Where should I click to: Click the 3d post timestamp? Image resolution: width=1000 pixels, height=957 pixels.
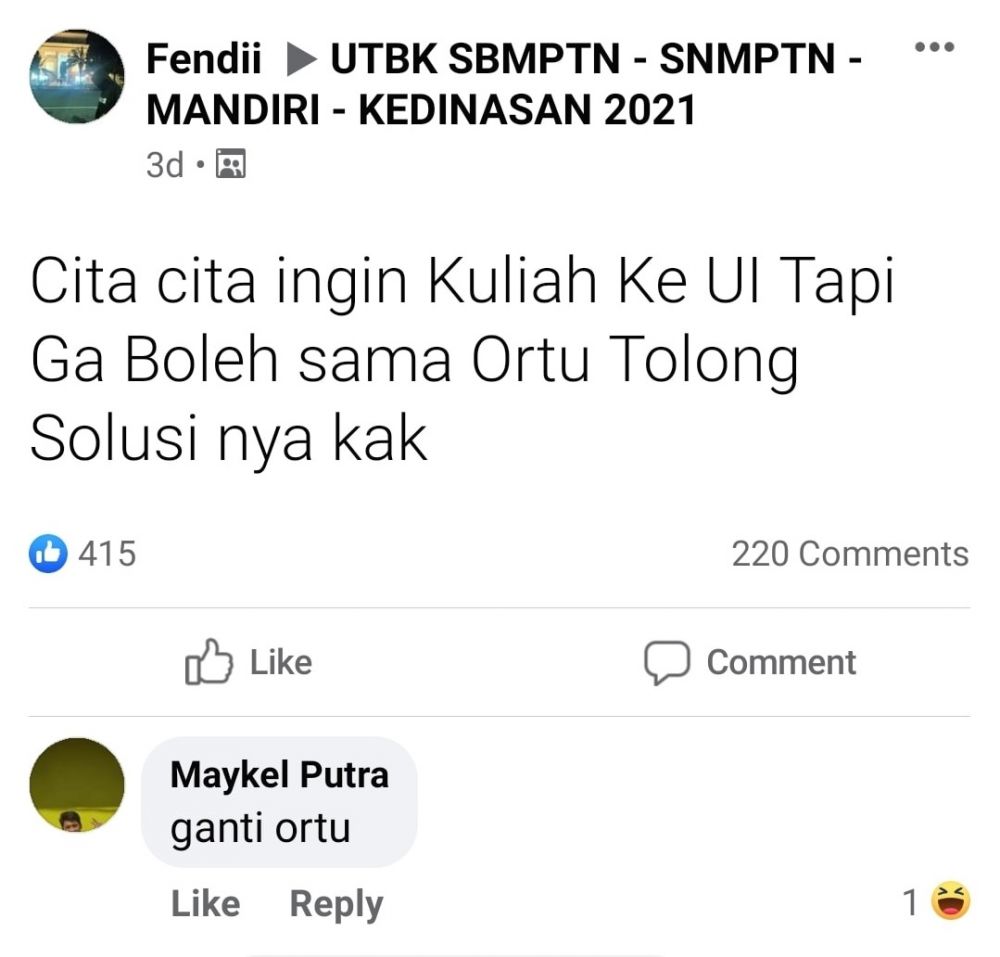(165, 164)
